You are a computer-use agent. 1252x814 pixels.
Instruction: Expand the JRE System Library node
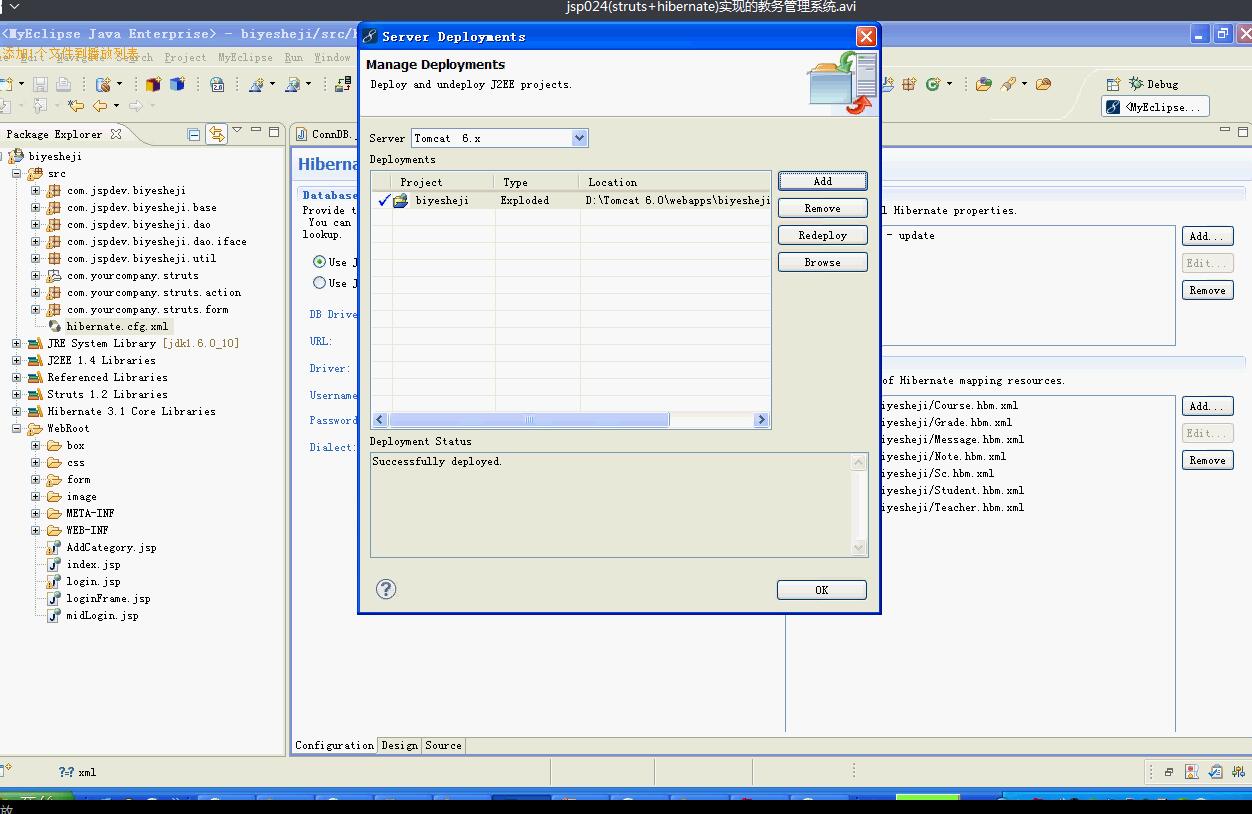(x=16, y=343)
